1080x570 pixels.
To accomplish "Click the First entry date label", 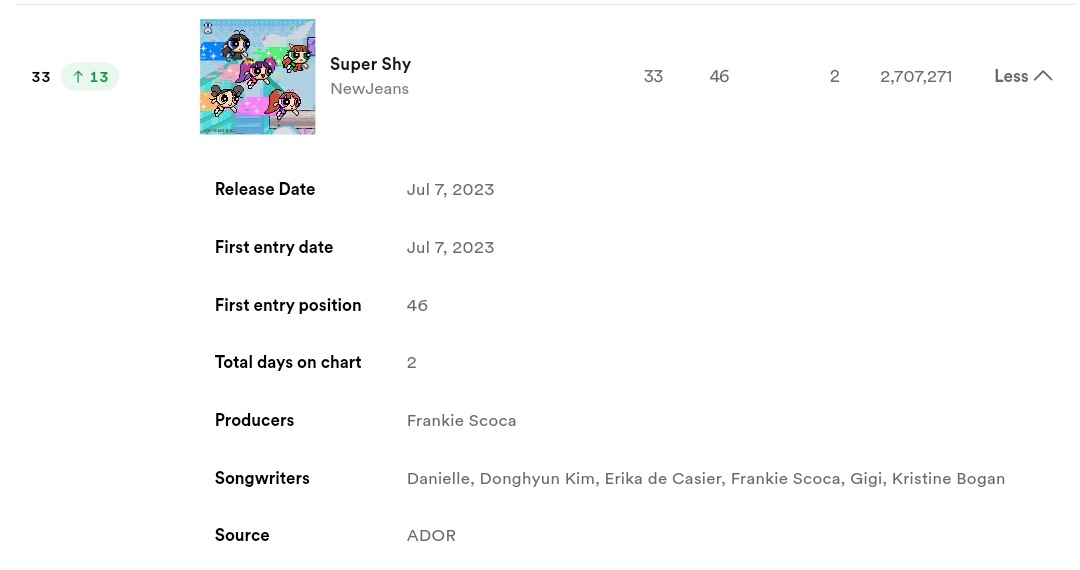I will click(273, 247).
